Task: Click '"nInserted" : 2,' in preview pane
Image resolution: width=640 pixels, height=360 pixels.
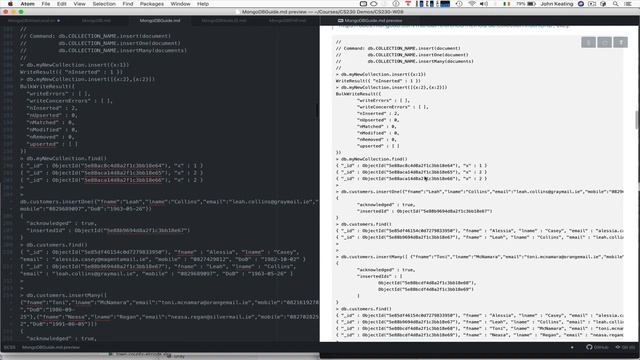Action: coord(378,113)
